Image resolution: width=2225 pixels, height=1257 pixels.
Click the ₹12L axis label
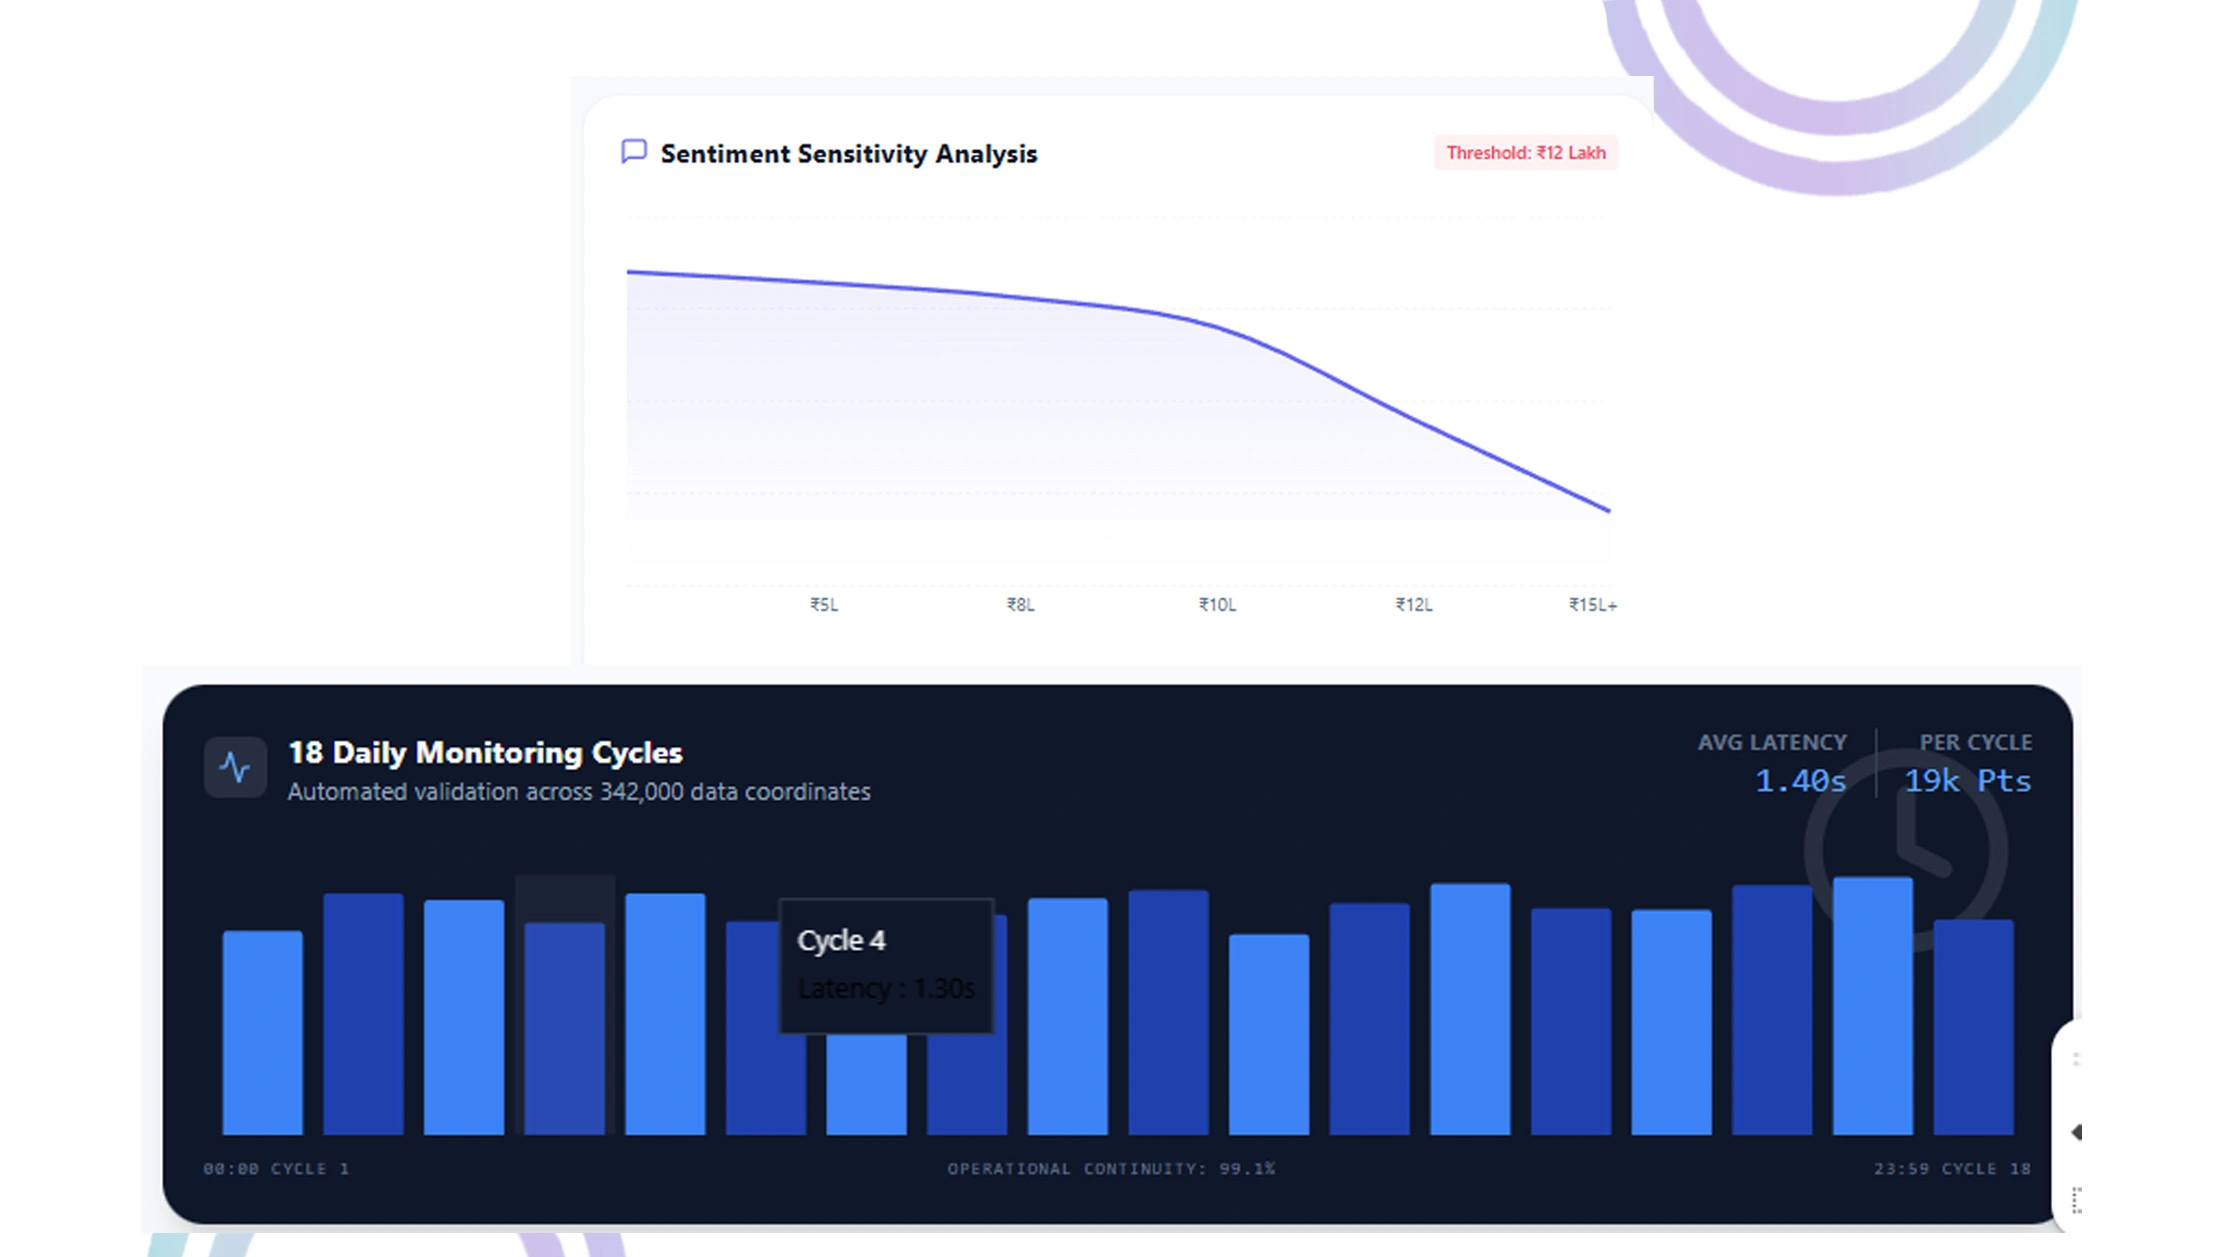[x=1414, y=605]
